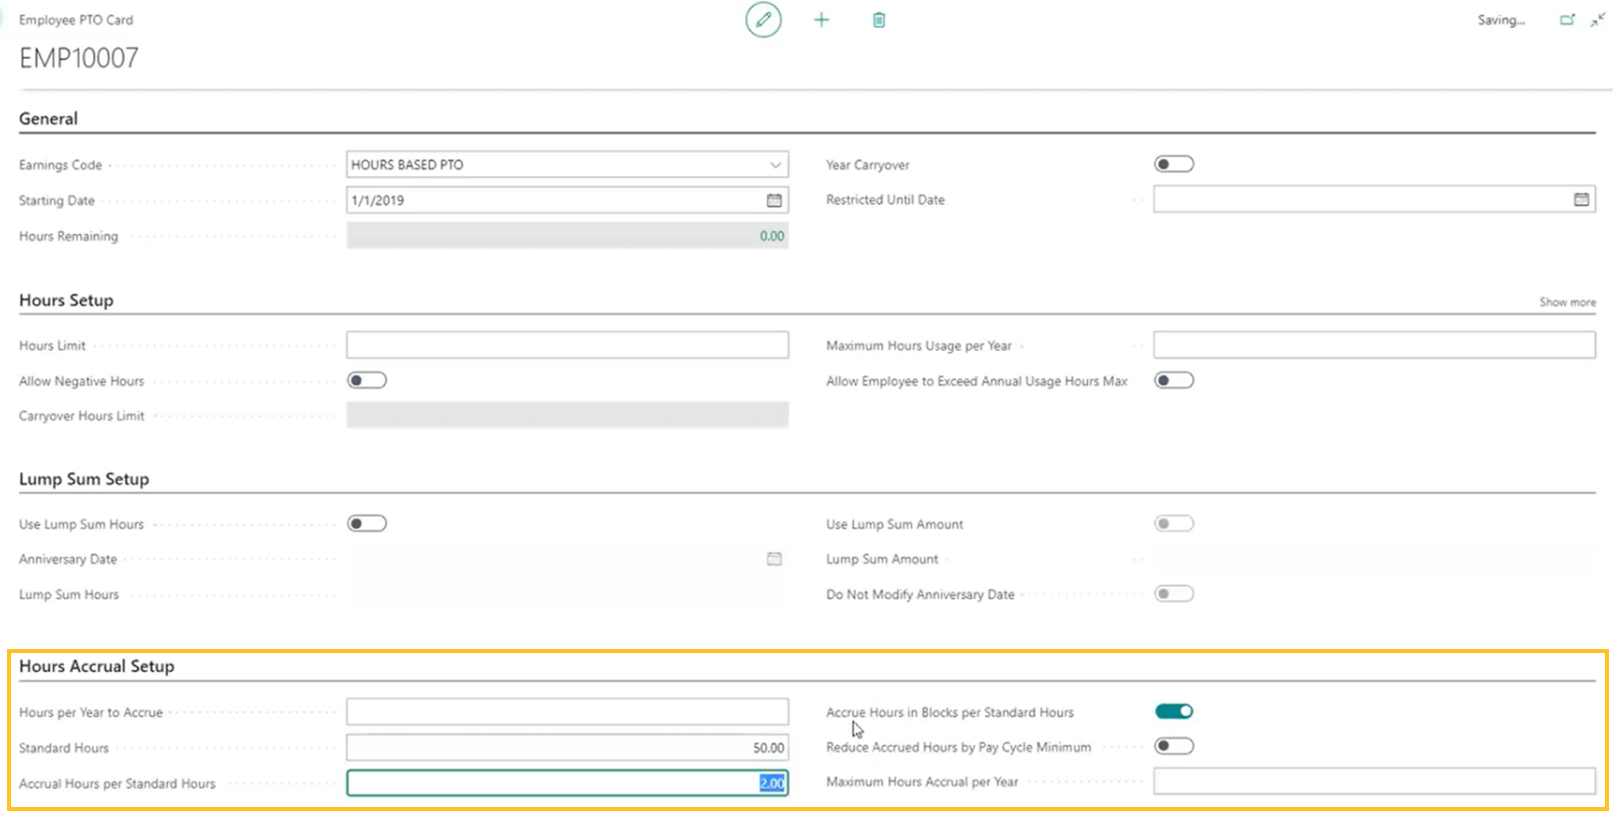Open Starting Date calendar picker
This screenshot has height=818, width=1613.
pos(774,201)
